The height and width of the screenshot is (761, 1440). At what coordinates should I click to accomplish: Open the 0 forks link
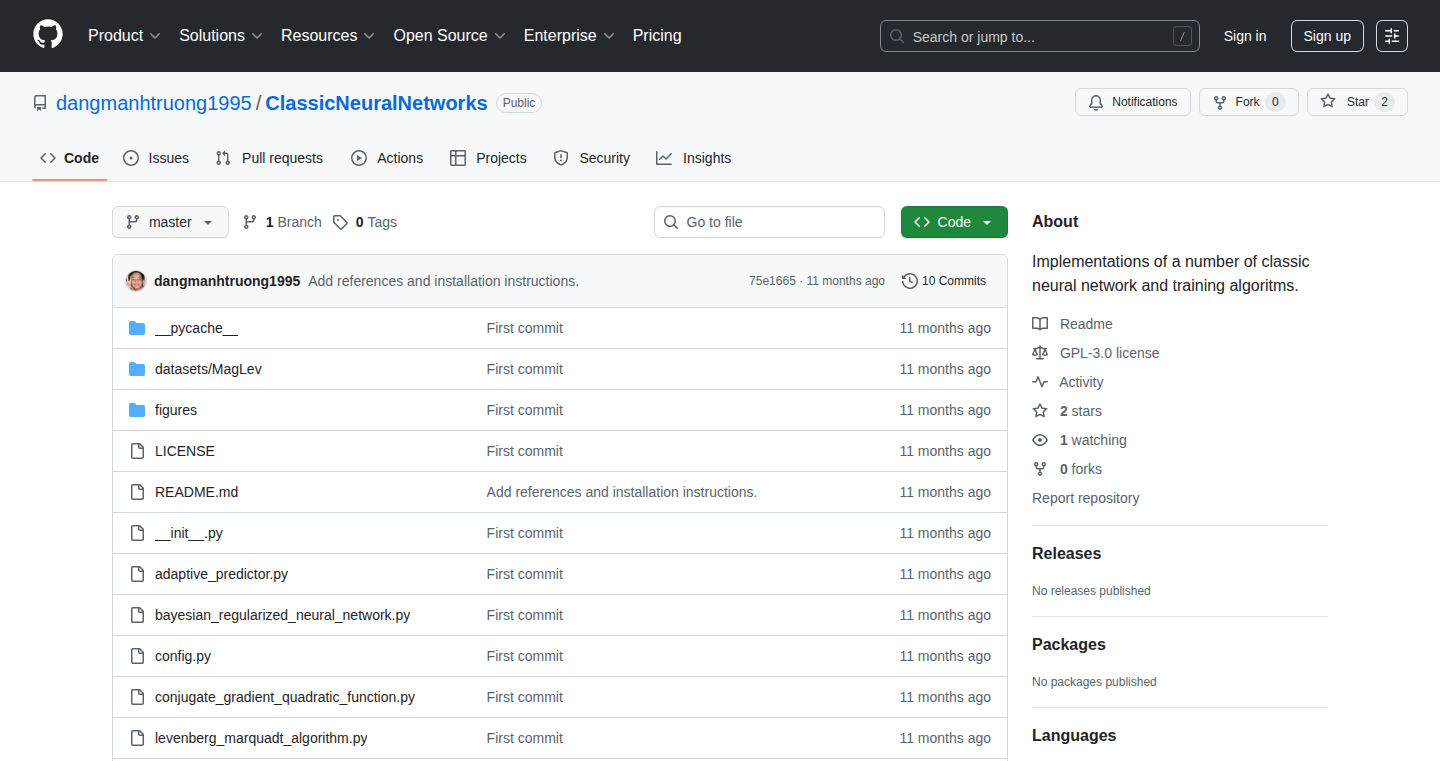(x=1067, y=469)
